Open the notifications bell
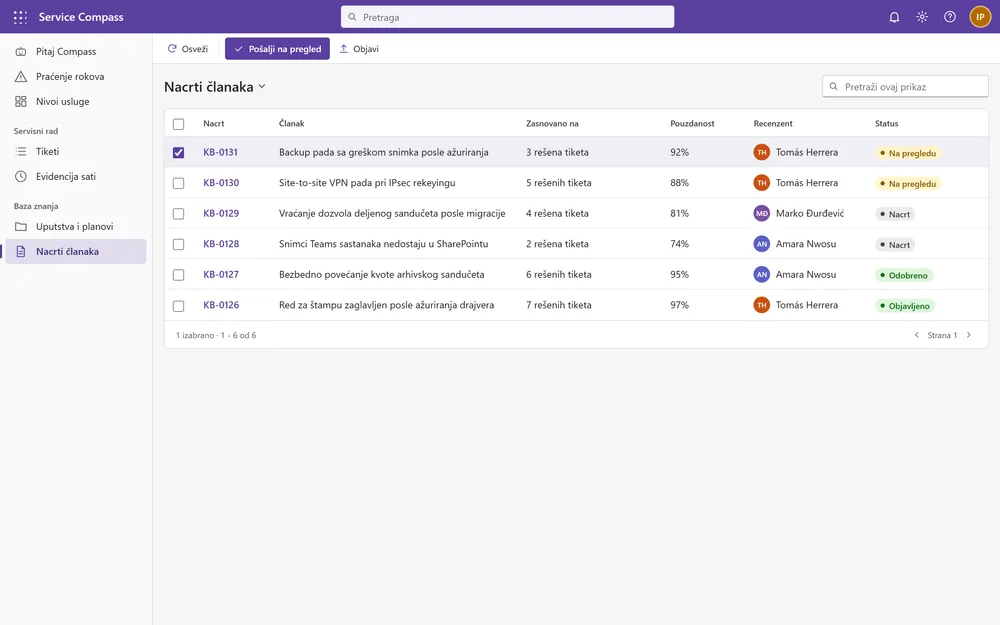The width and height of the screenshot is (1000, 625). (894, 17)
